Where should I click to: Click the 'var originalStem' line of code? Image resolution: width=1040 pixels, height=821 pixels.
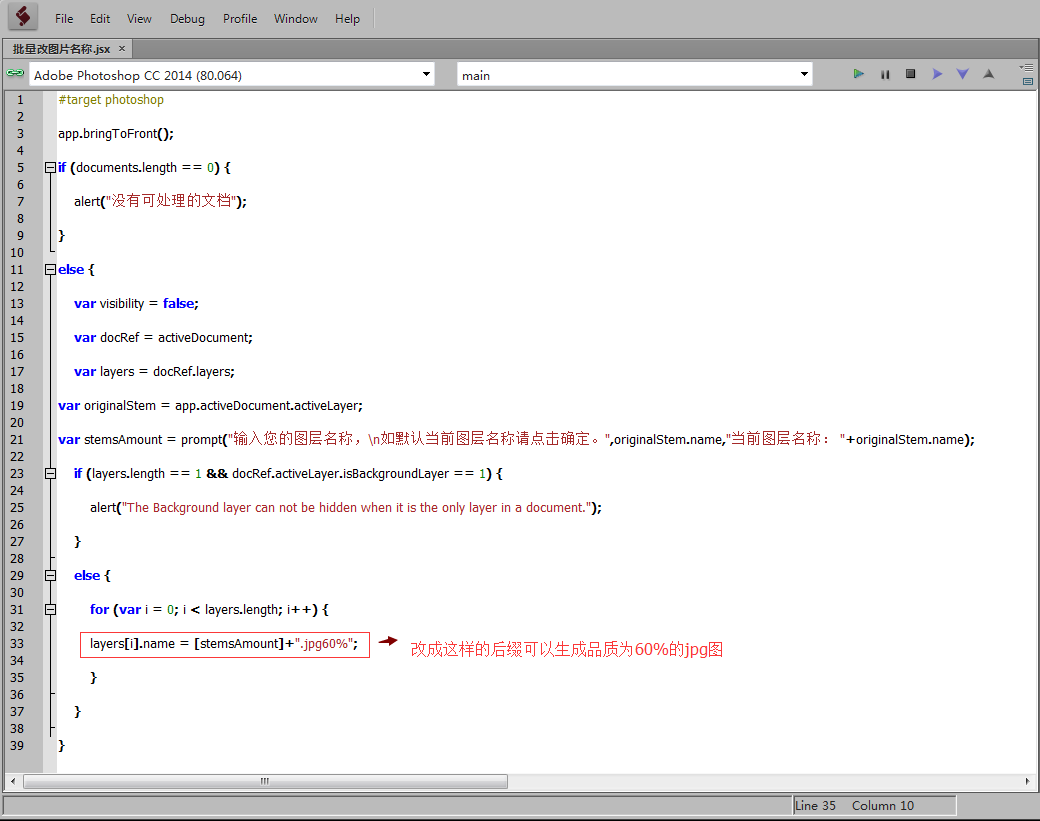pyautogui.click(x=210, y=405)
